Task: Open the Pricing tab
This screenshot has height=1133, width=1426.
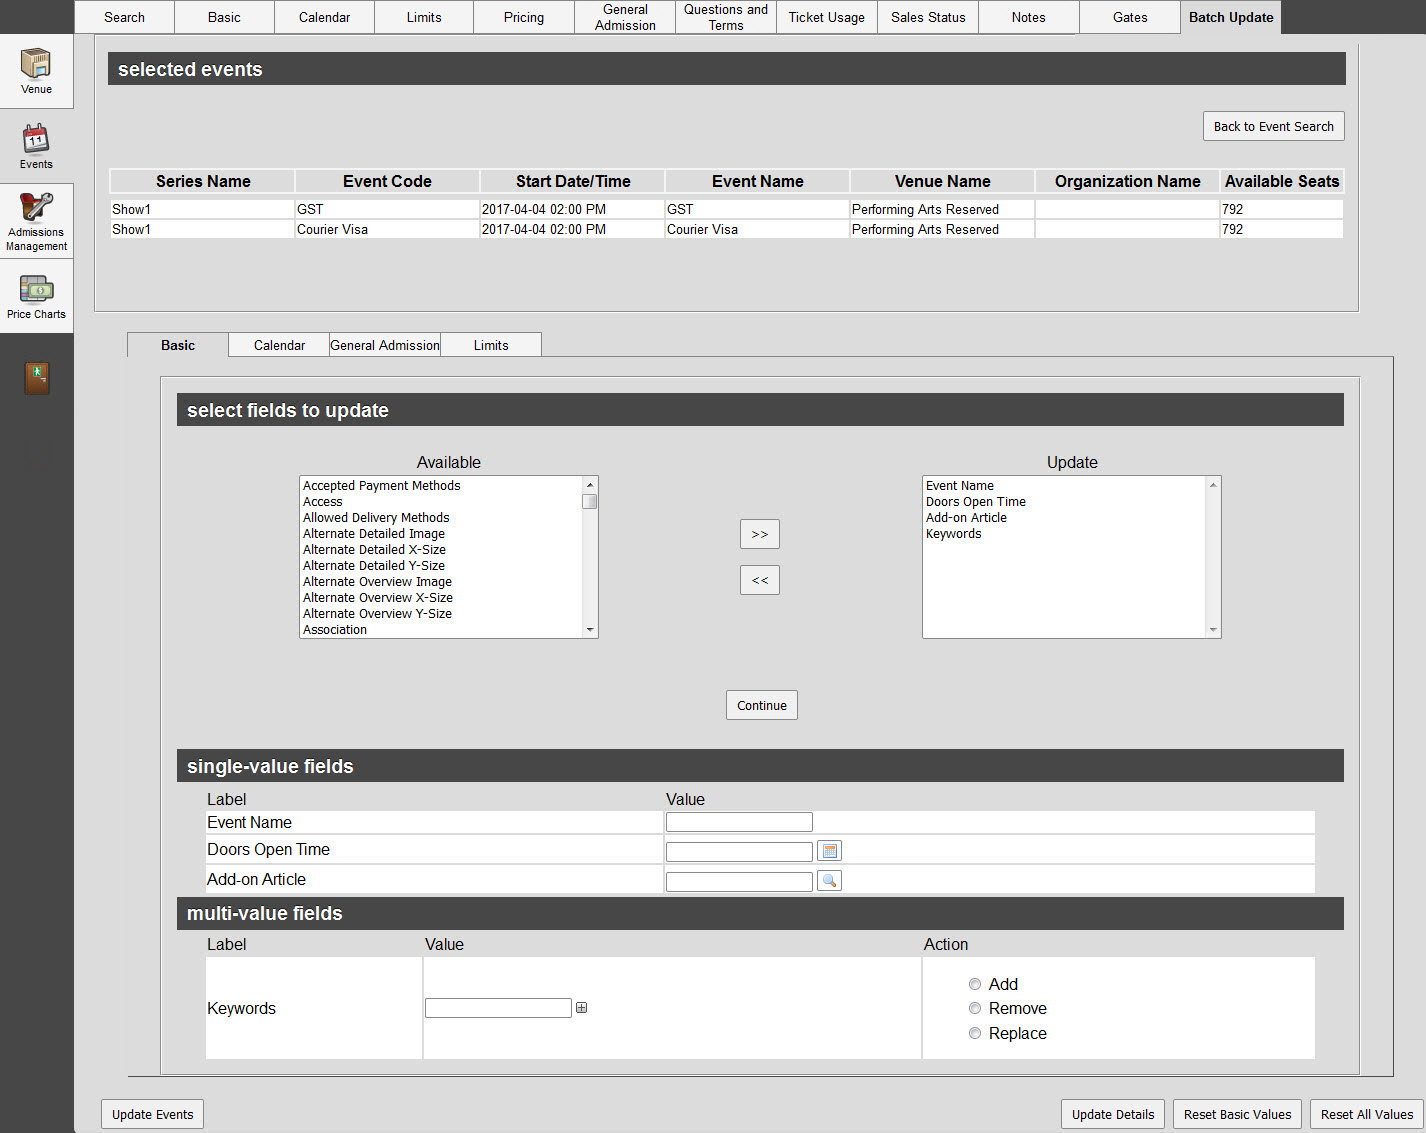Action: (524, 17)
